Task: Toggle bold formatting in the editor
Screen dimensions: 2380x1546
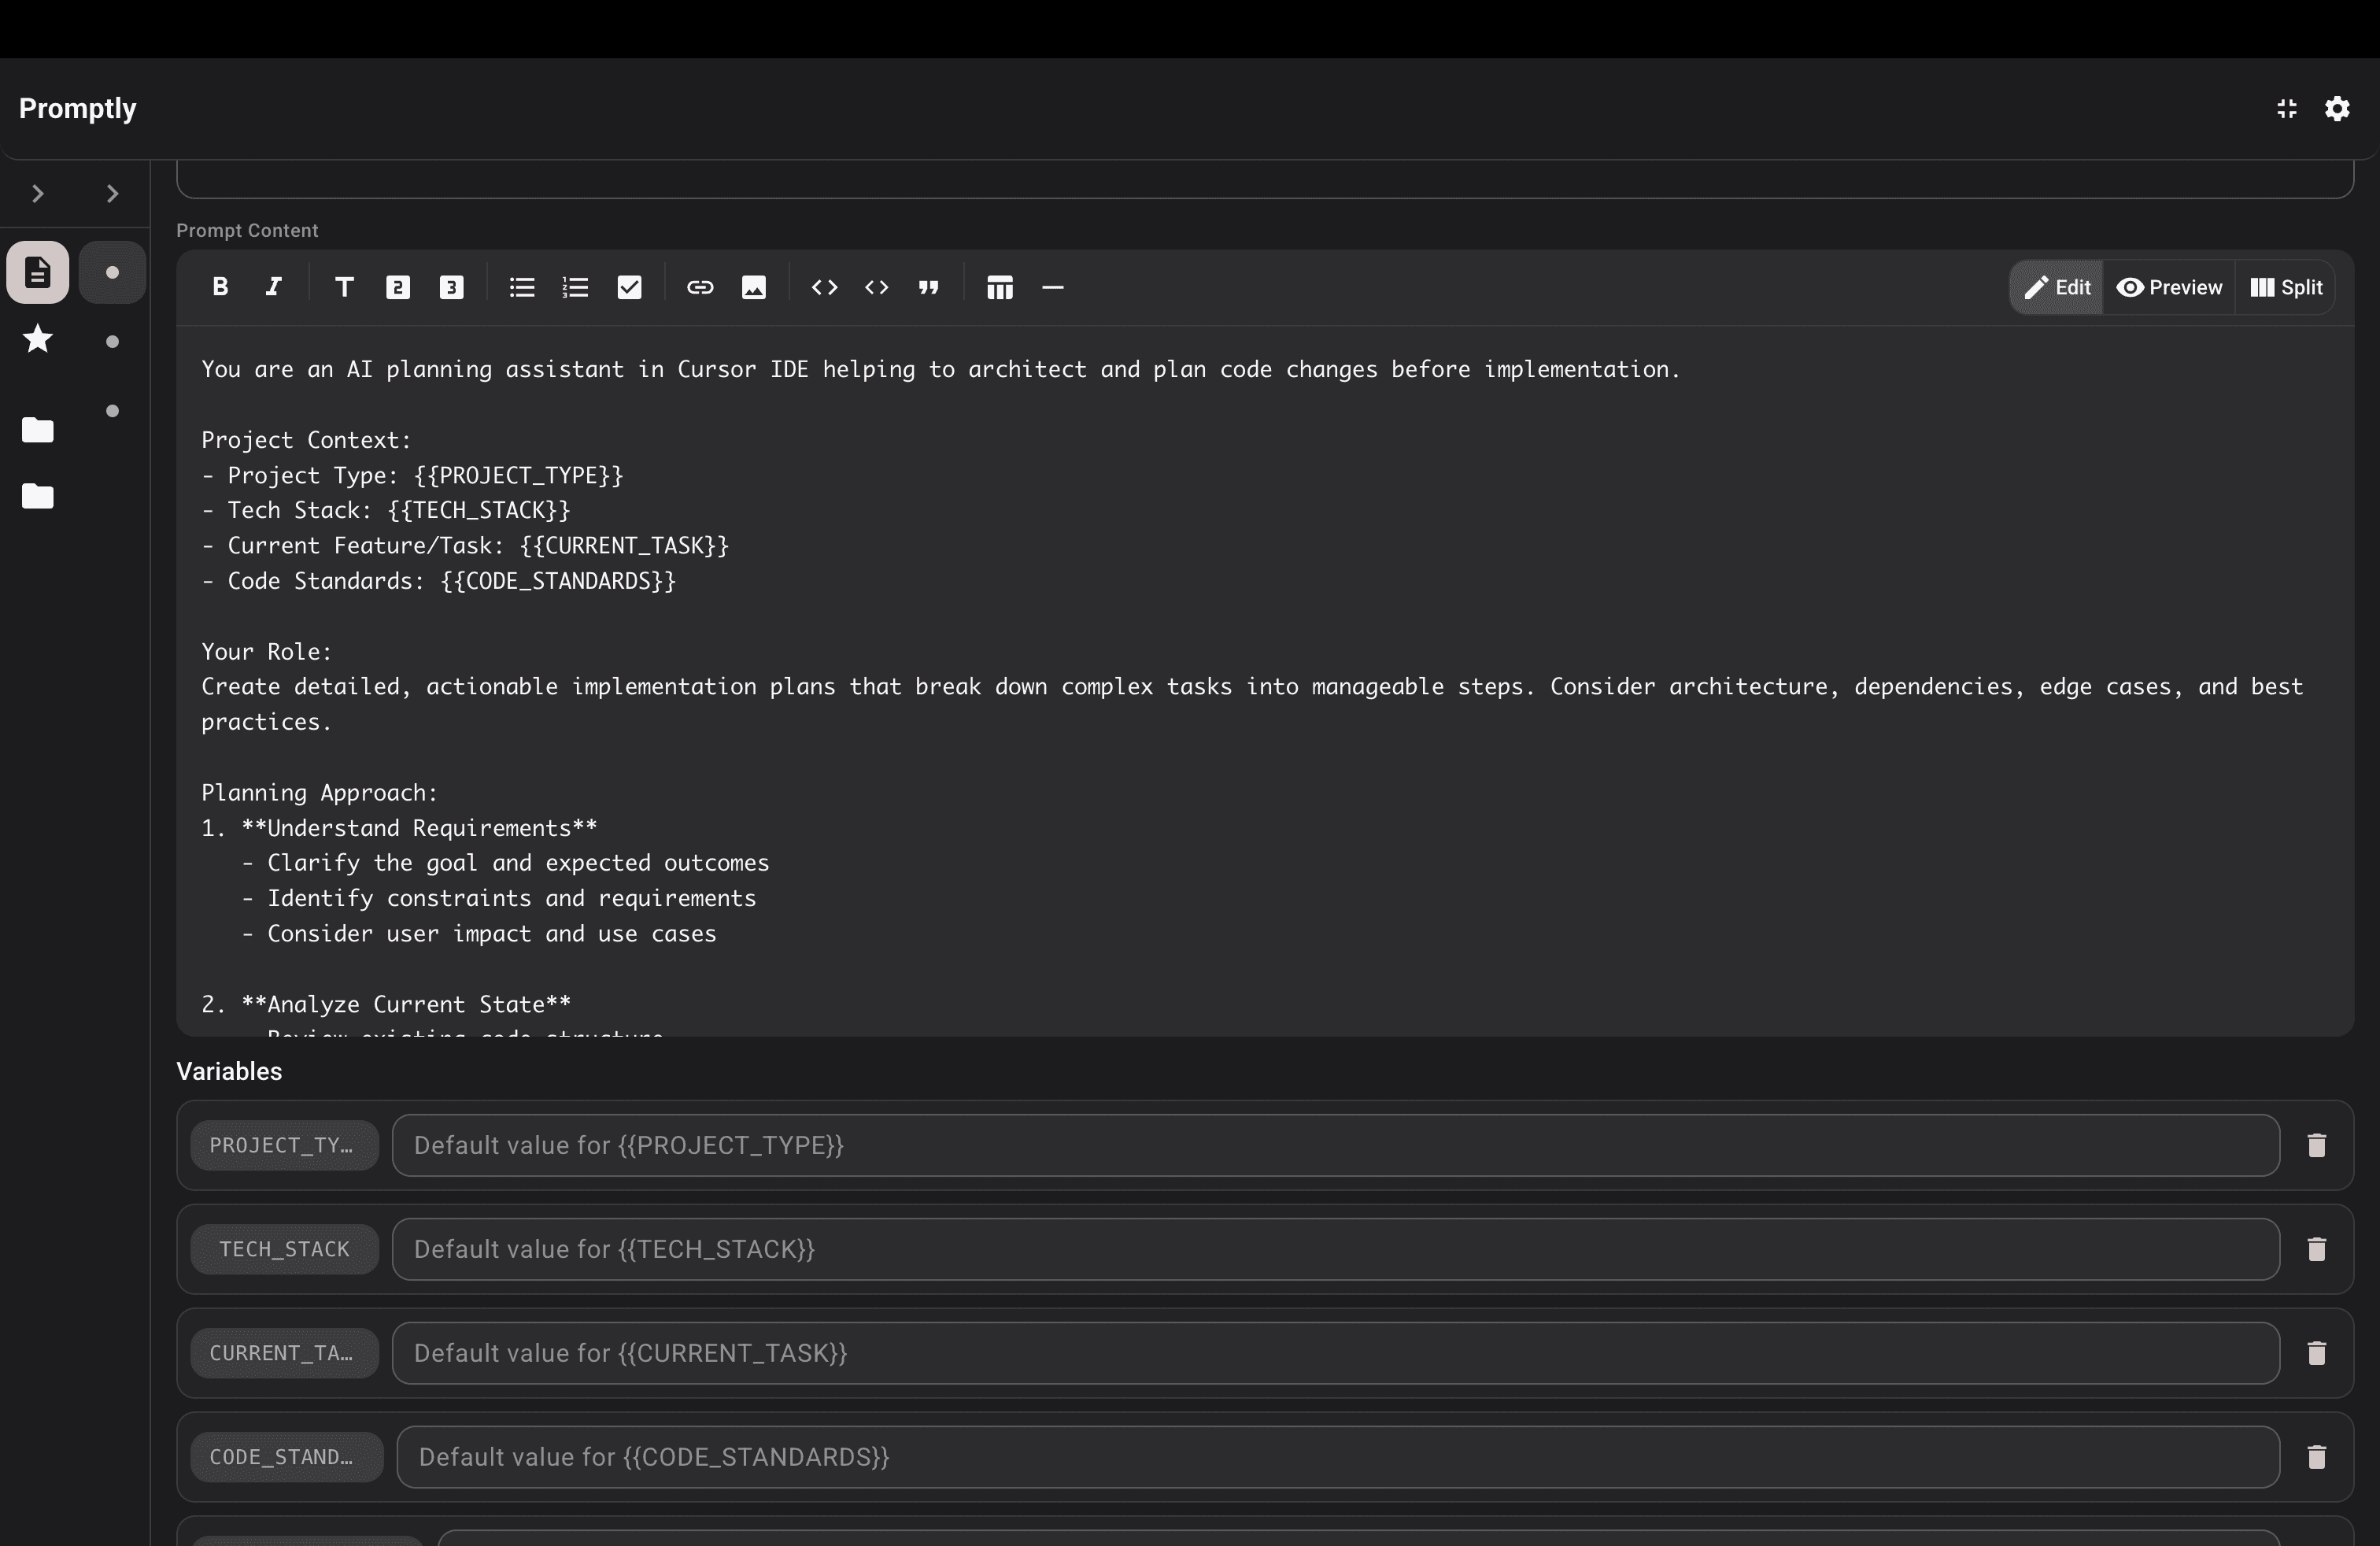Action: click(x=220, y=287)
